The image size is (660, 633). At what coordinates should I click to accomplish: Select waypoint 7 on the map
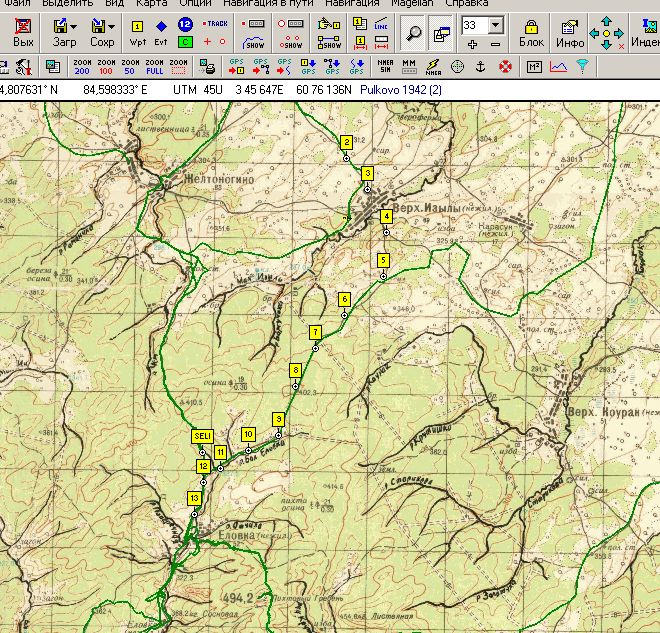[315, 332]
